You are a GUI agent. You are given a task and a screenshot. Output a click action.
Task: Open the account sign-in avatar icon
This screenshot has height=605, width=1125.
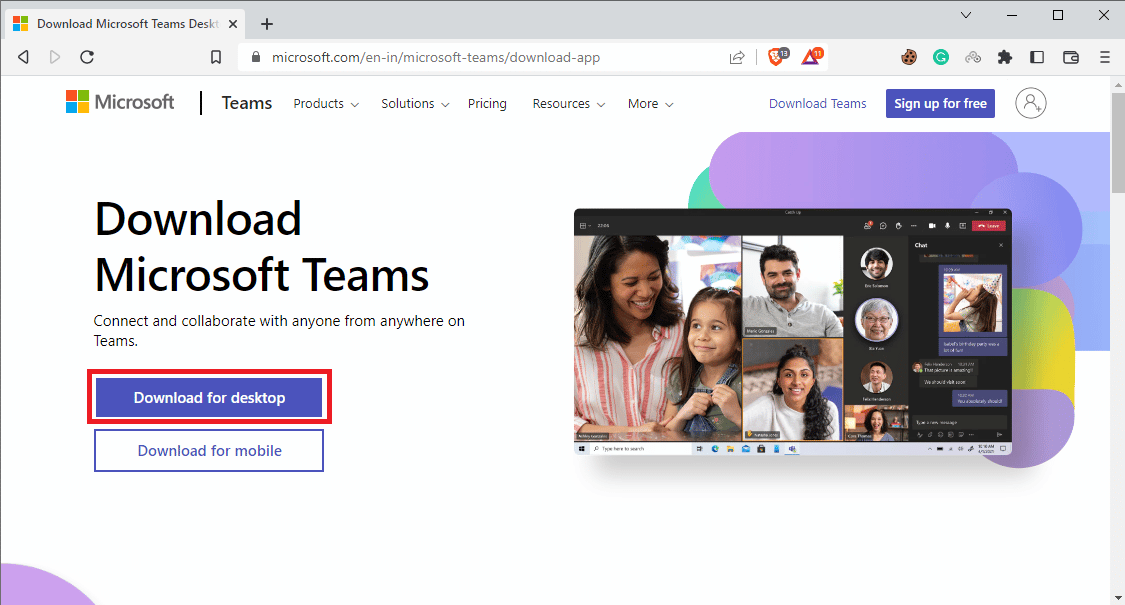point(1031,103)
